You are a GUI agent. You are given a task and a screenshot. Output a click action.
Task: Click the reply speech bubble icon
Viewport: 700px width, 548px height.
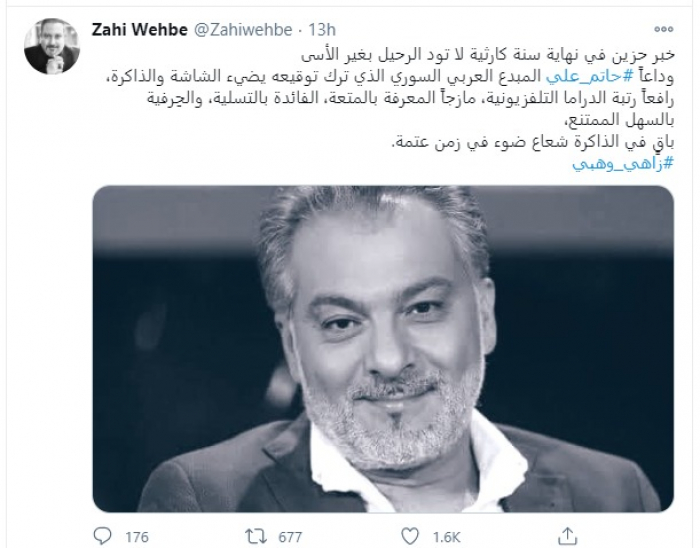(103, 536)
